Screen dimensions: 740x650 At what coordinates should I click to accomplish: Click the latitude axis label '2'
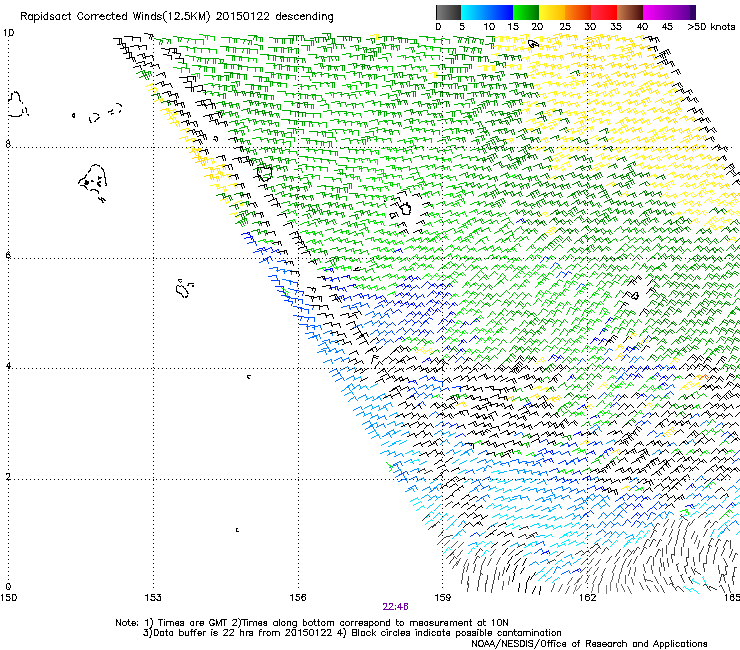pyautogui.click(x=8, y=476)
